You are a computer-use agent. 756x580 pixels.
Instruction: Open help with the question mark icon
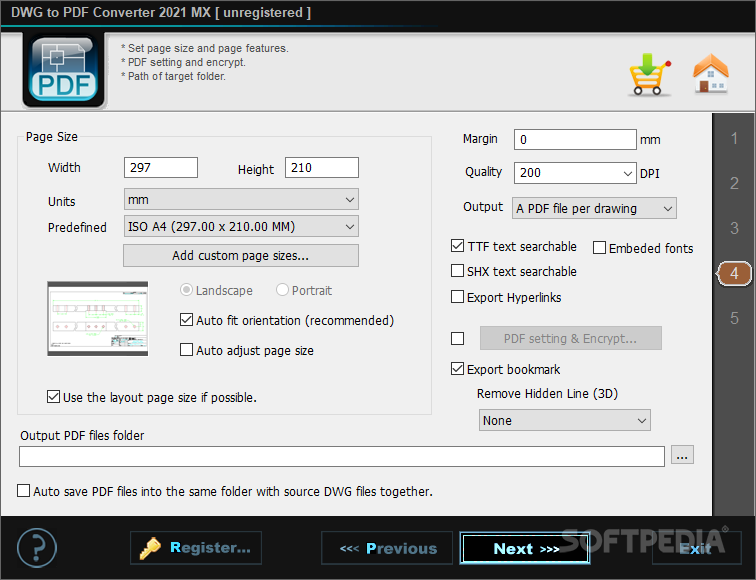pos(37,548)
